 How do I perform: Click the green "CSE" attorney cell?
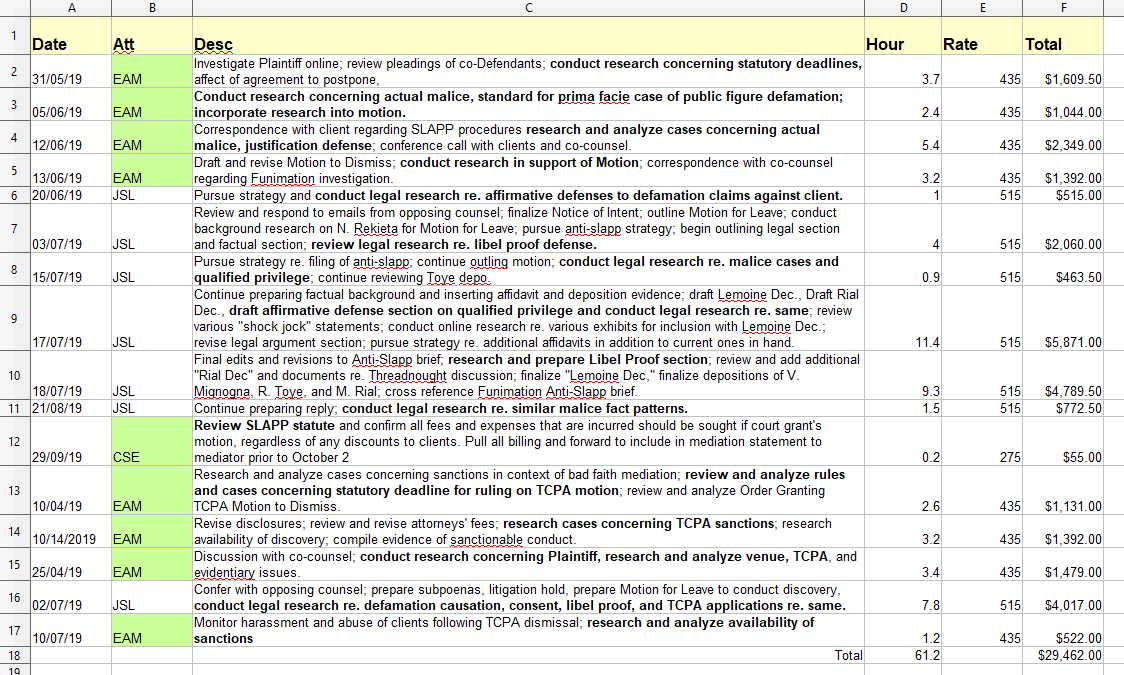pyautogui.click(x=152, y=441)
